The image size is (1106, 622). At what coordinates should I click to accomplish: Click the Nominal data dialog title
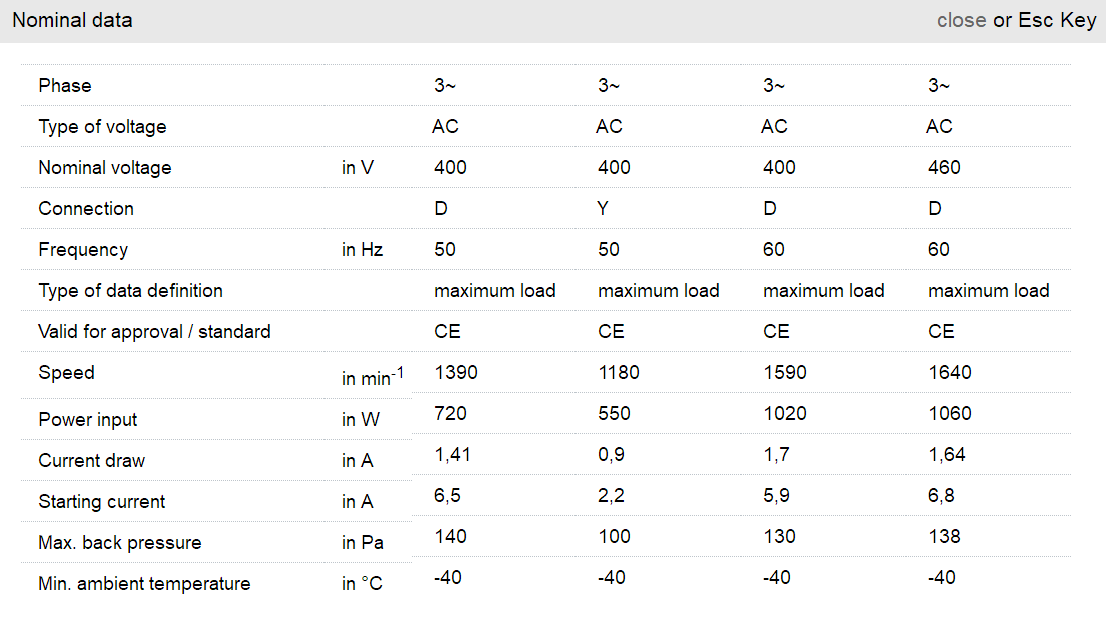(x=72, y=20)
